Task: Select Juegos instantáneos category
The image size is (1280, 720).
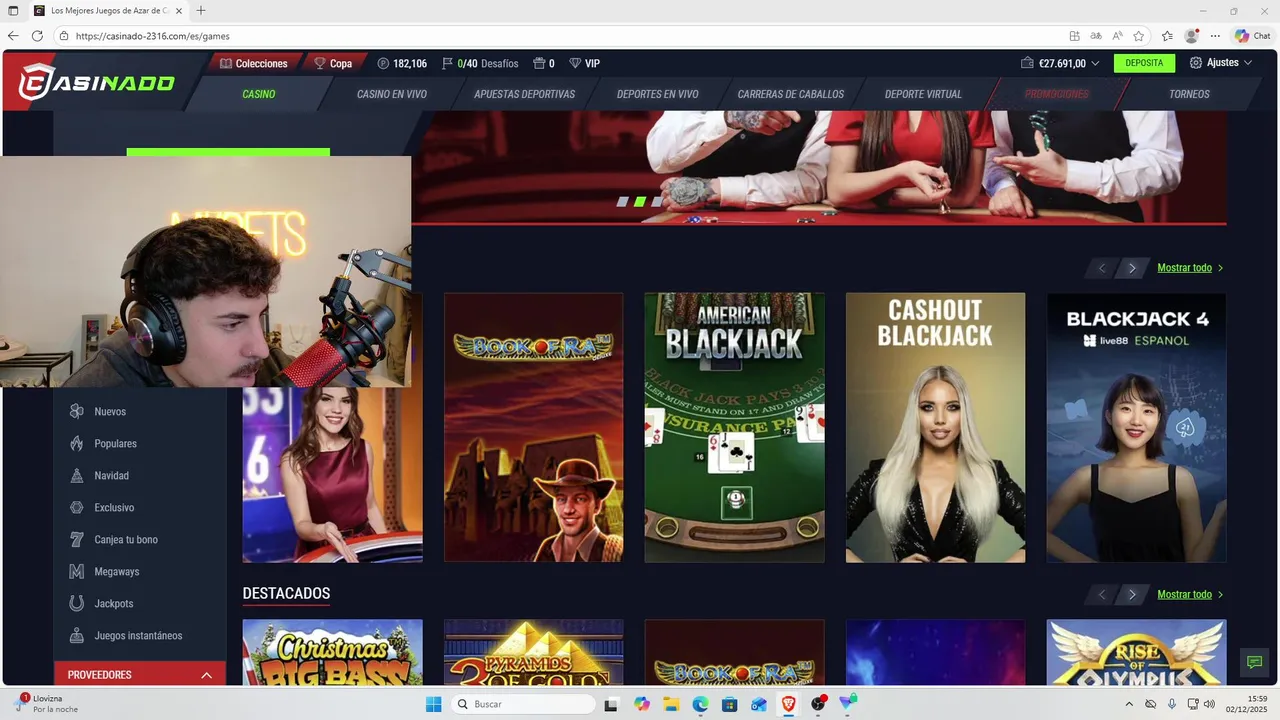Action: tap(138, 635)
